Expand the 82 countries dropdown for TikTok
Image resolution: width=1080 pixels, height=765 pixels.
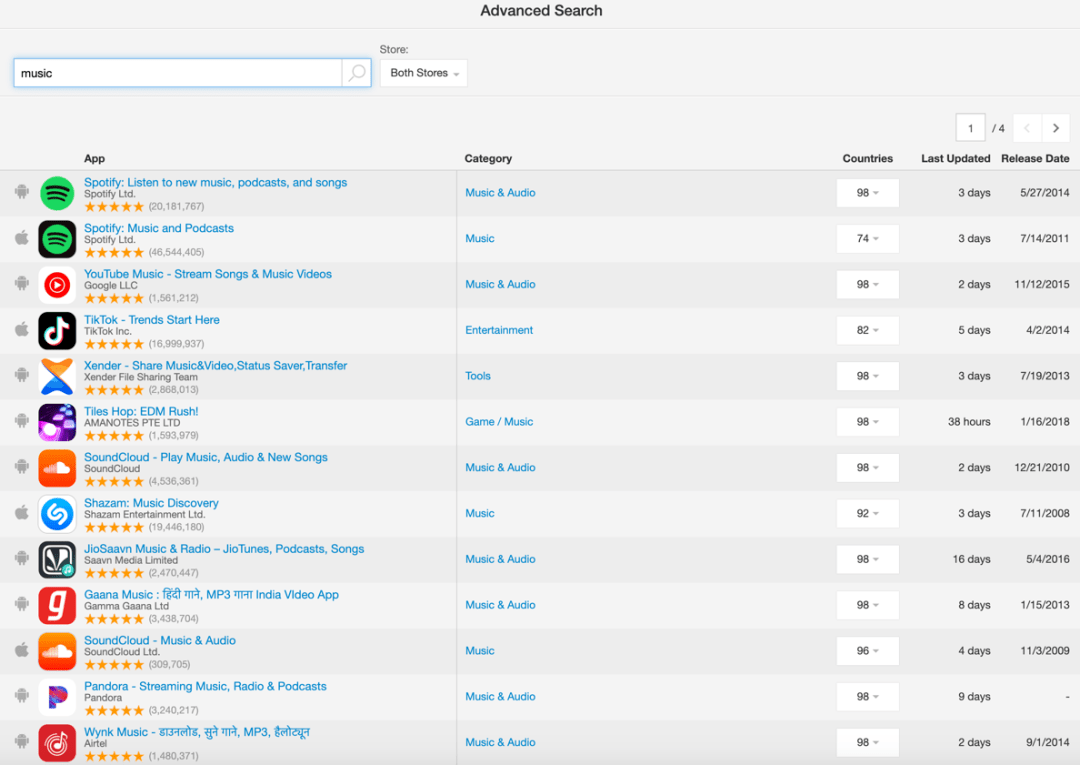[867, 330]
